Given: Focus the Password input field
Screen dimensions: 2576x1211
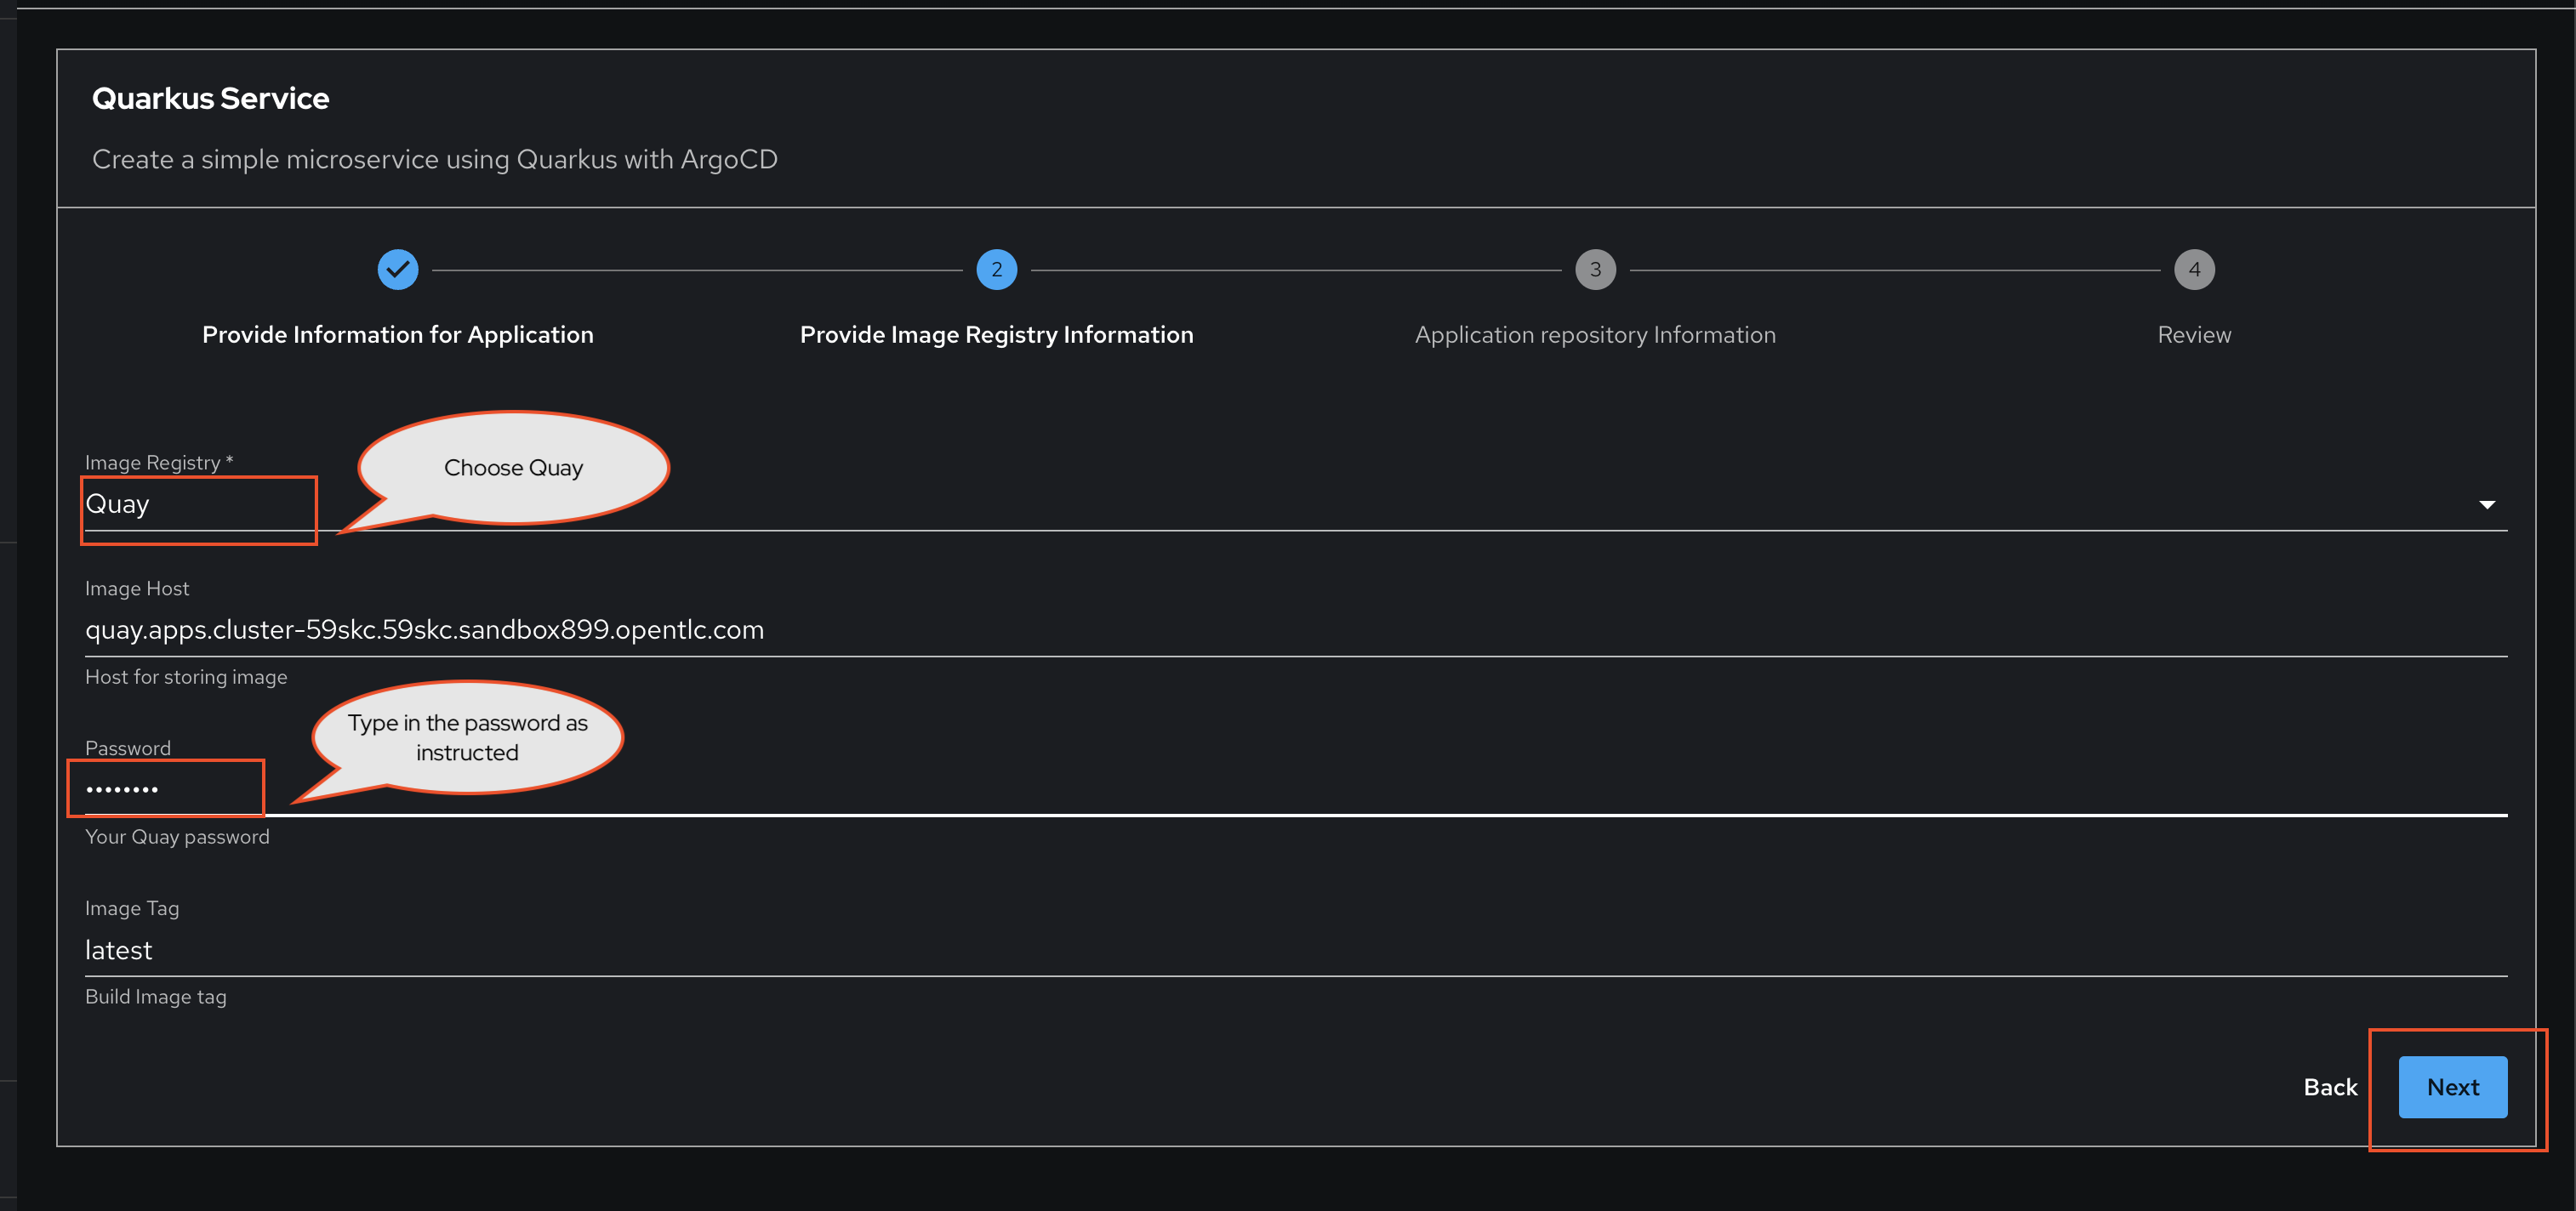Looking at the screenshot, I should (x=1296, y=790).
